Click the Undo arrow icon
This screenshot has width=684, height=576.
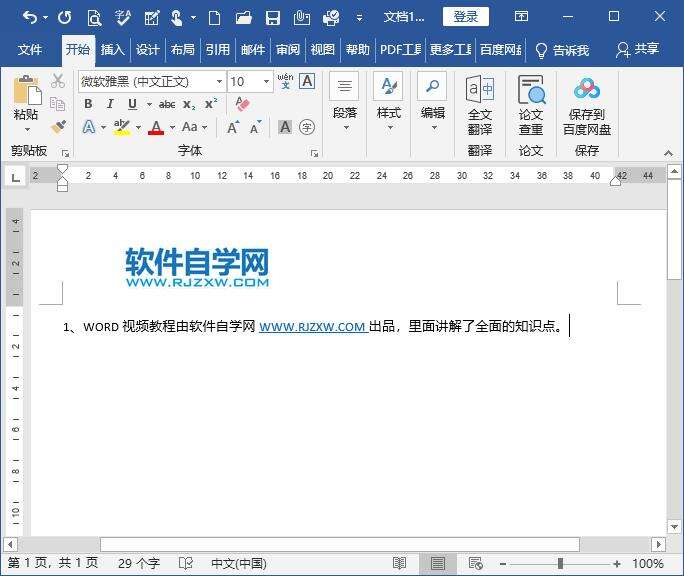(x=30, y=17)
